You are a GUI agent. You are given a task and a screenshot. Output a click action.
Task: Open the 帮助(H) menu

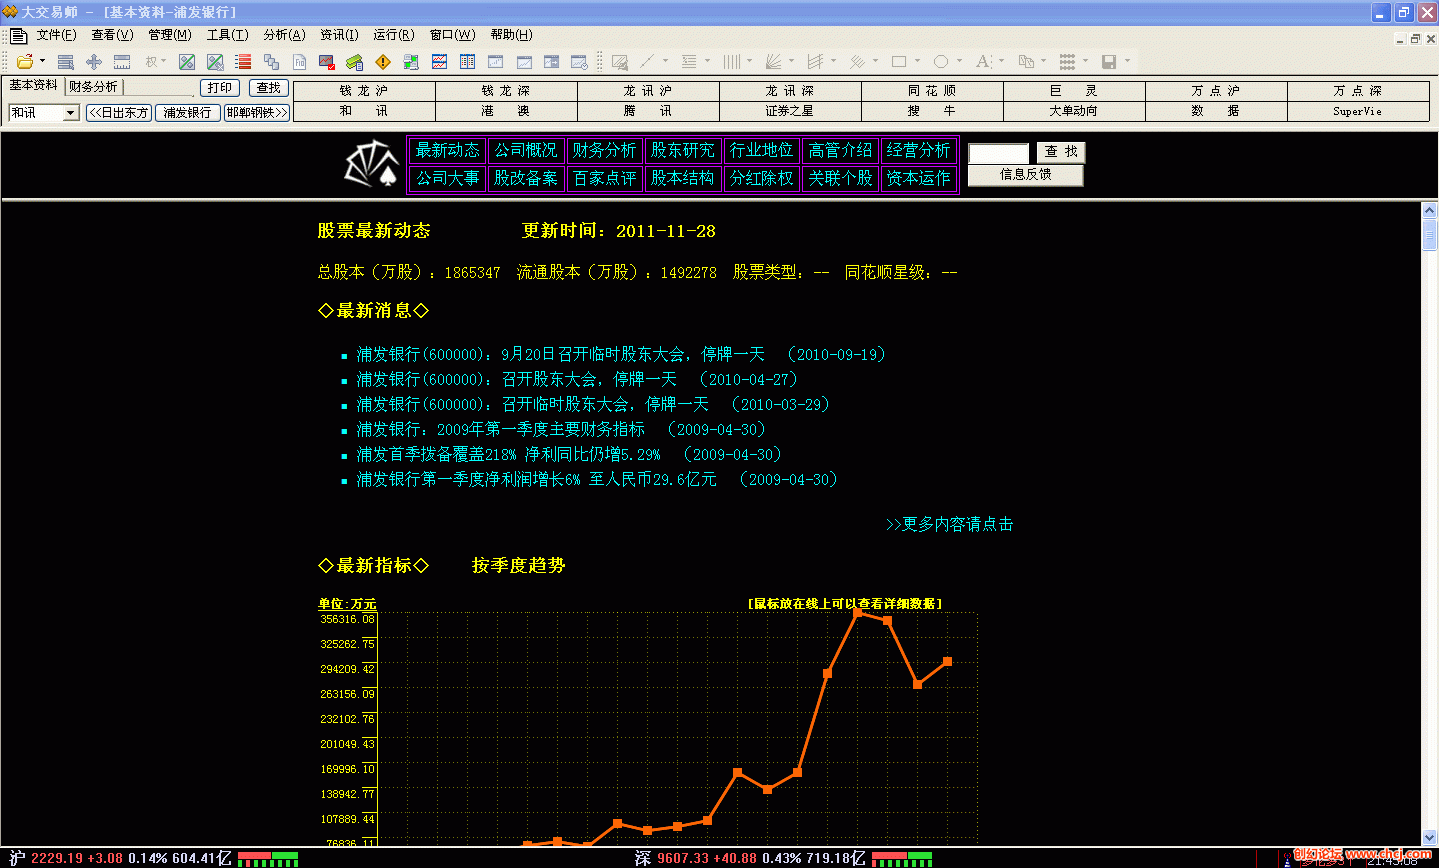511,35
